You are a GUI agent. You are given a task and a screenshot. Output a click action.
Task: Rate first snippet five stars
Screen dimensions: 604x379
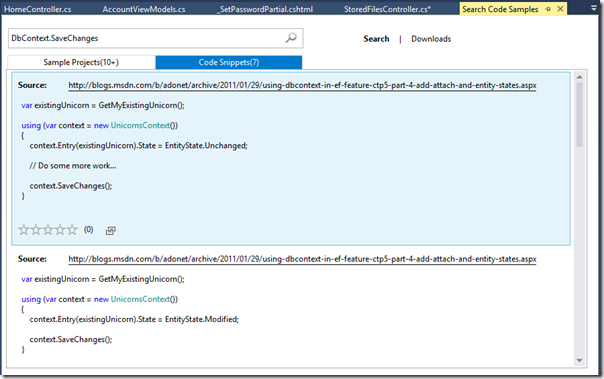tap(72, 230)
